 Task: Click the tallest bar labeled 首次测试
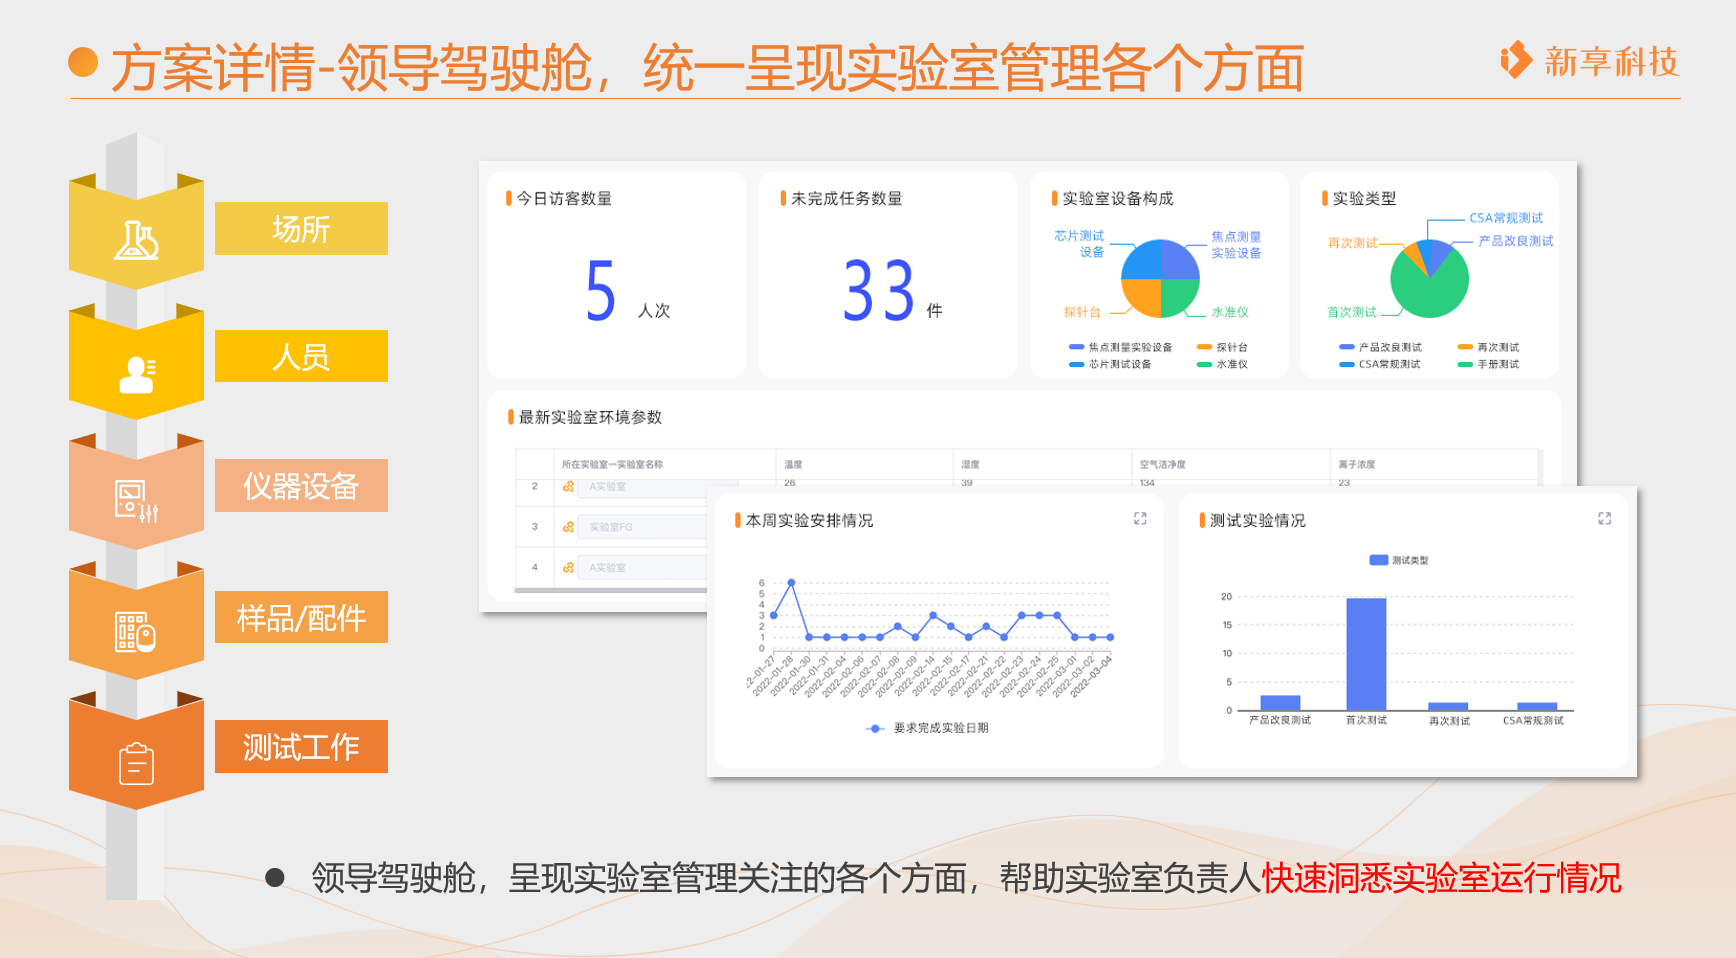click(1366, 654)
